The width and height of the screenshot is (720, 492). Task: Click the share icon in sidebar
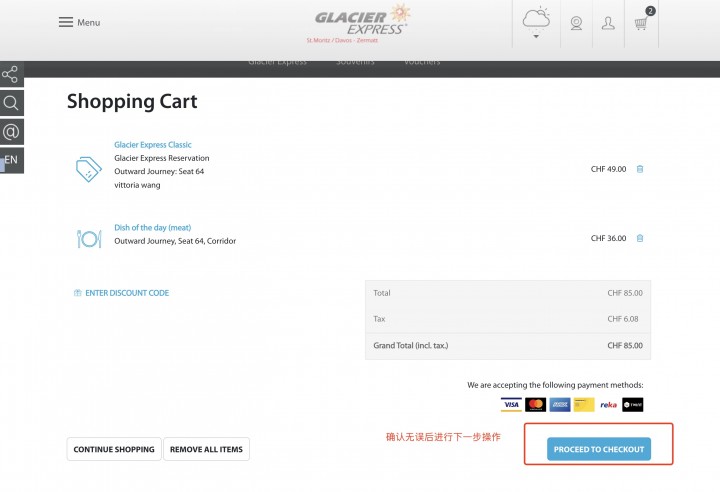pyautogui.click(x=10, y=74)
